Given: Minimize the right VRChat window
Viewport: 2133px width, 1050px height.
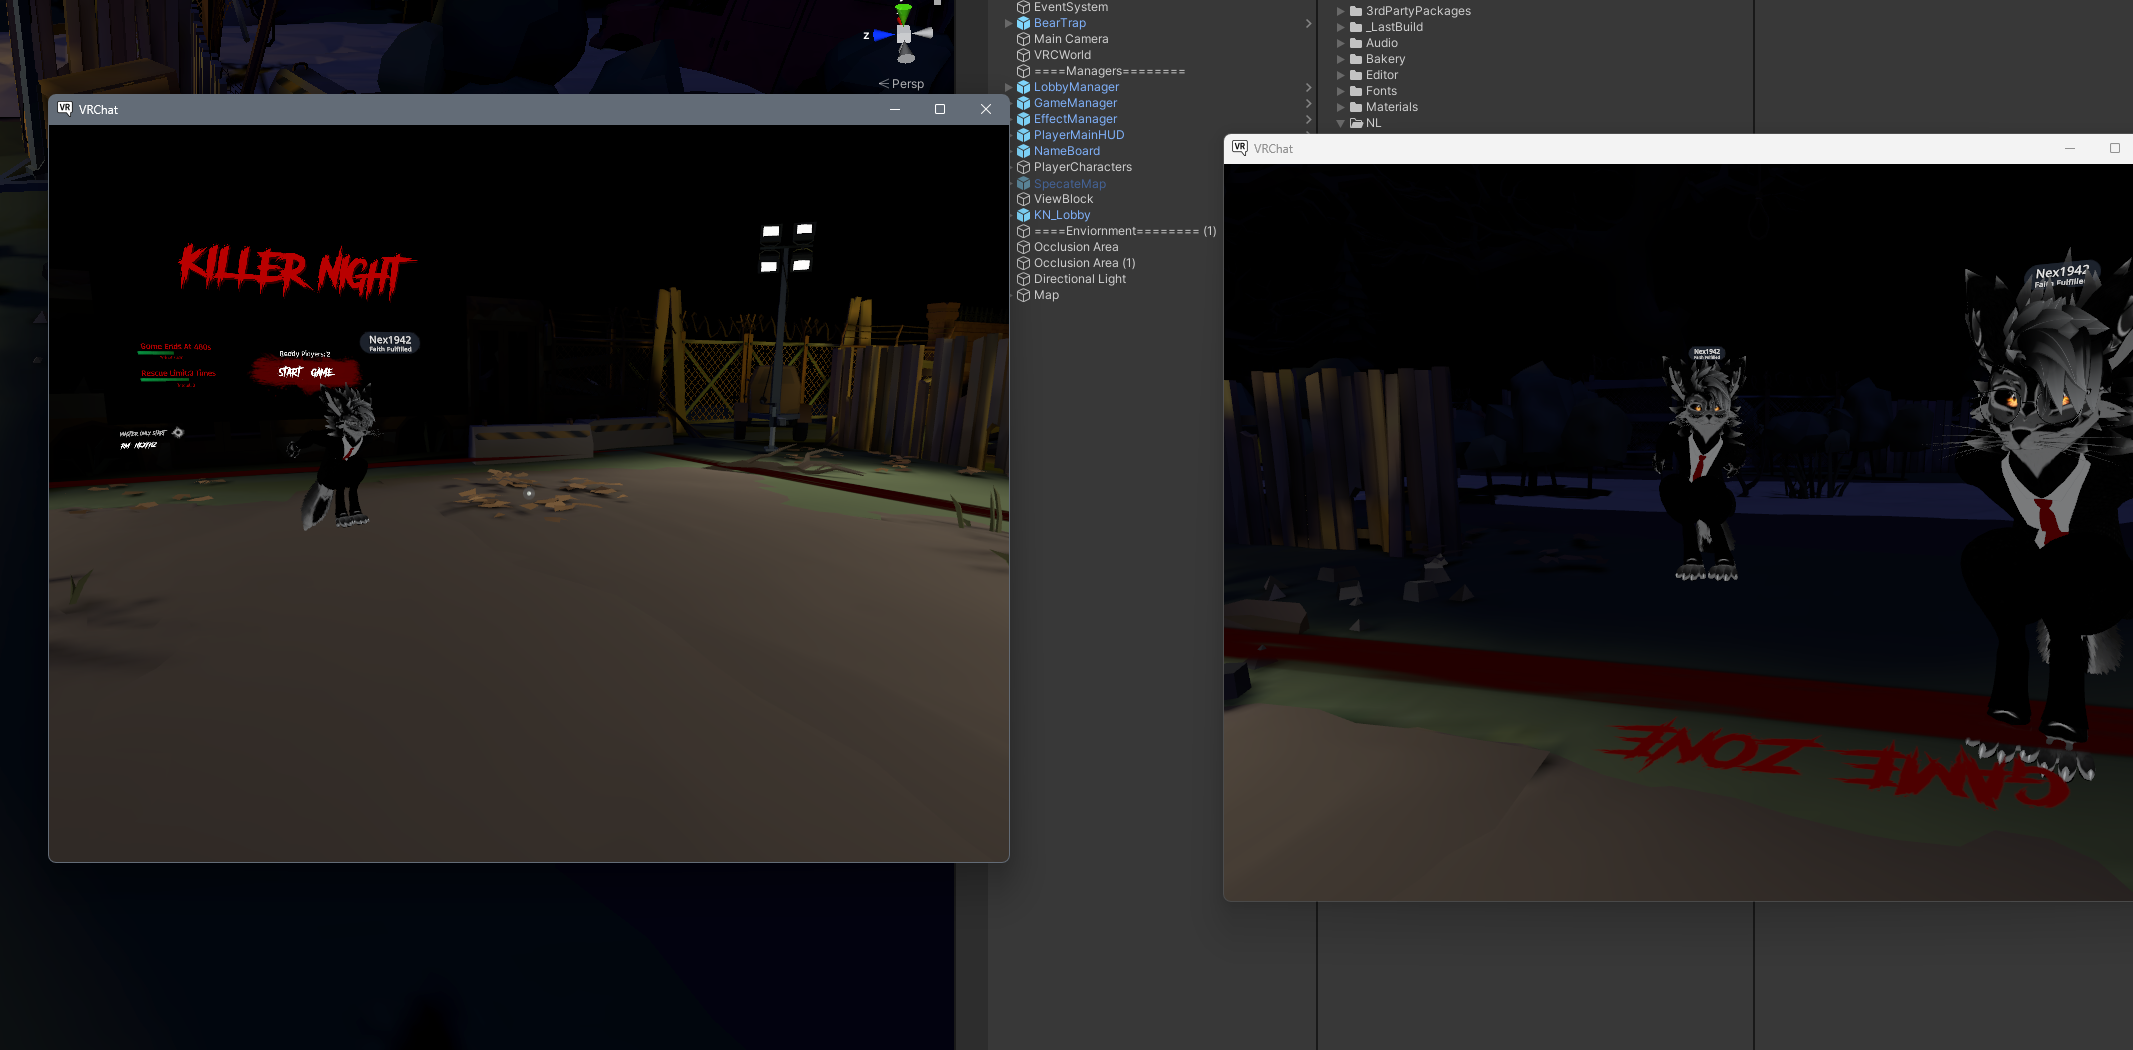Looking at the screenshot, I should pos(2070,148).
